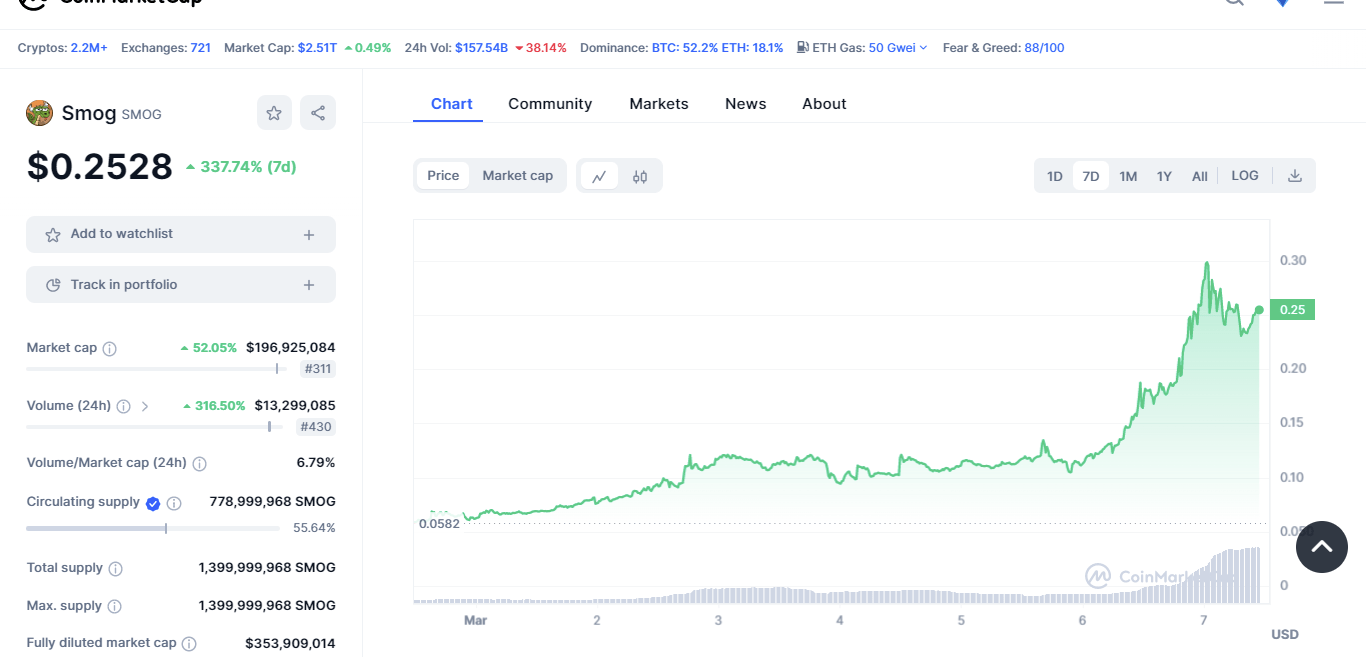
Task: Show info tooltip for Total supply
Action: tap(116, 569)
